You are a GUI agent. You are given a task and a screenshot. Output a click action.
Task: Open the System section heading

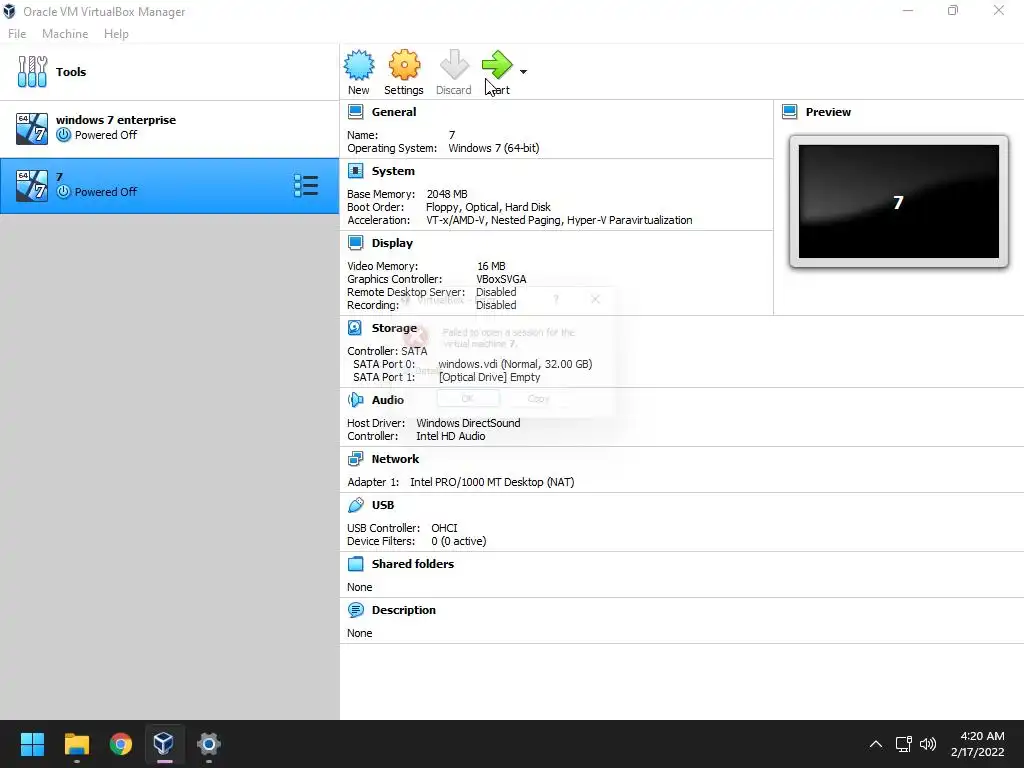pyautogui.click(x=393, y=171)
